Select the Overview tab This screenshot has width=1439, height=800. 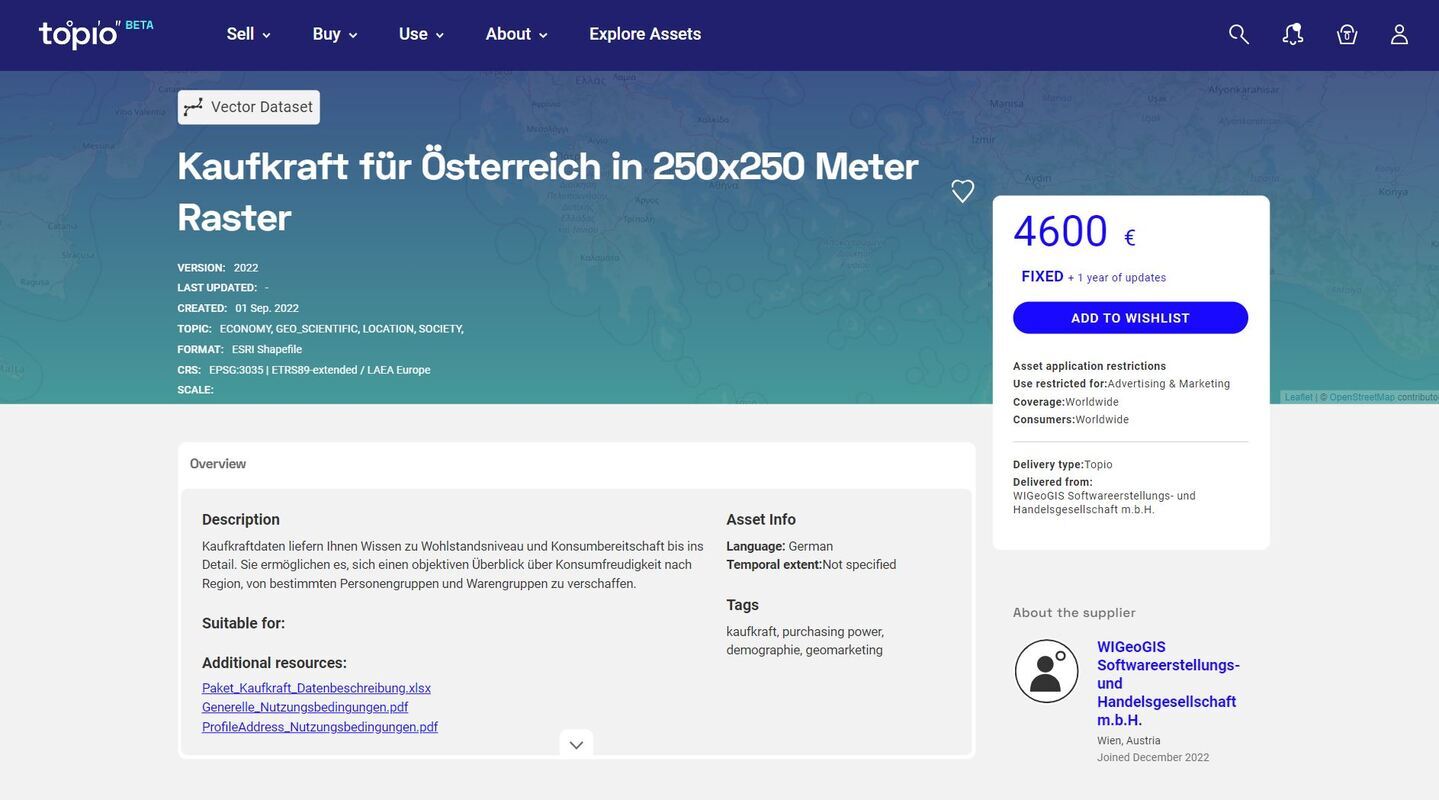tap(218, 464)
